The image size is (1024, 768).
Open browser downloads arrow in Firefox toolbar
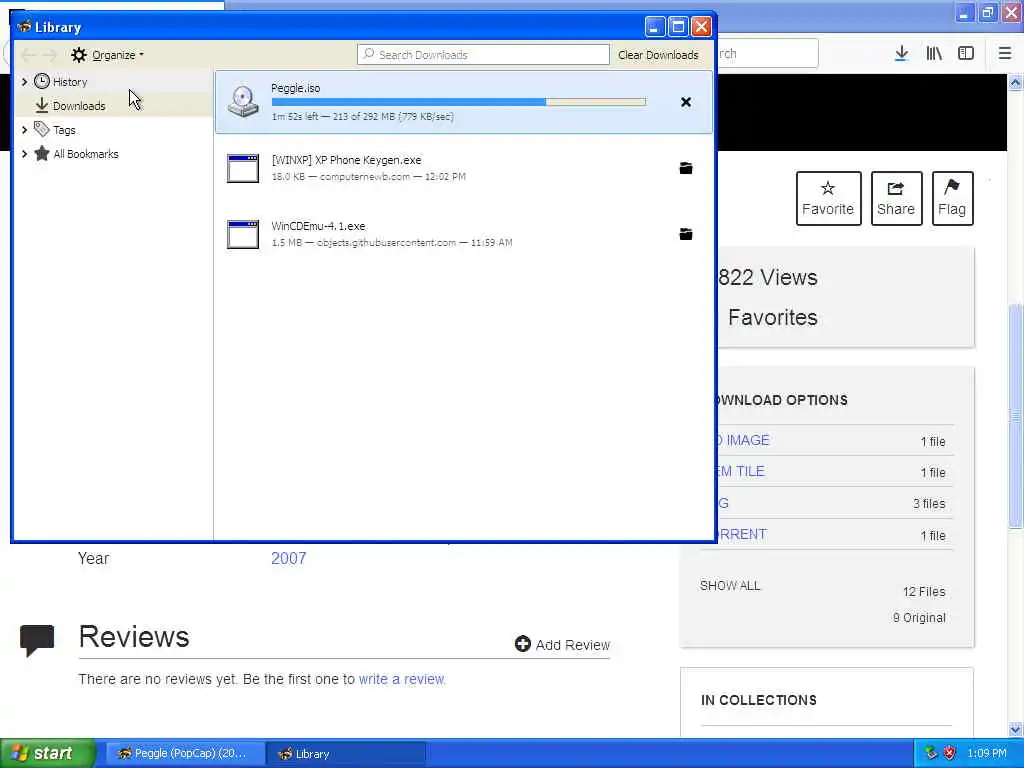click(901, 54)
